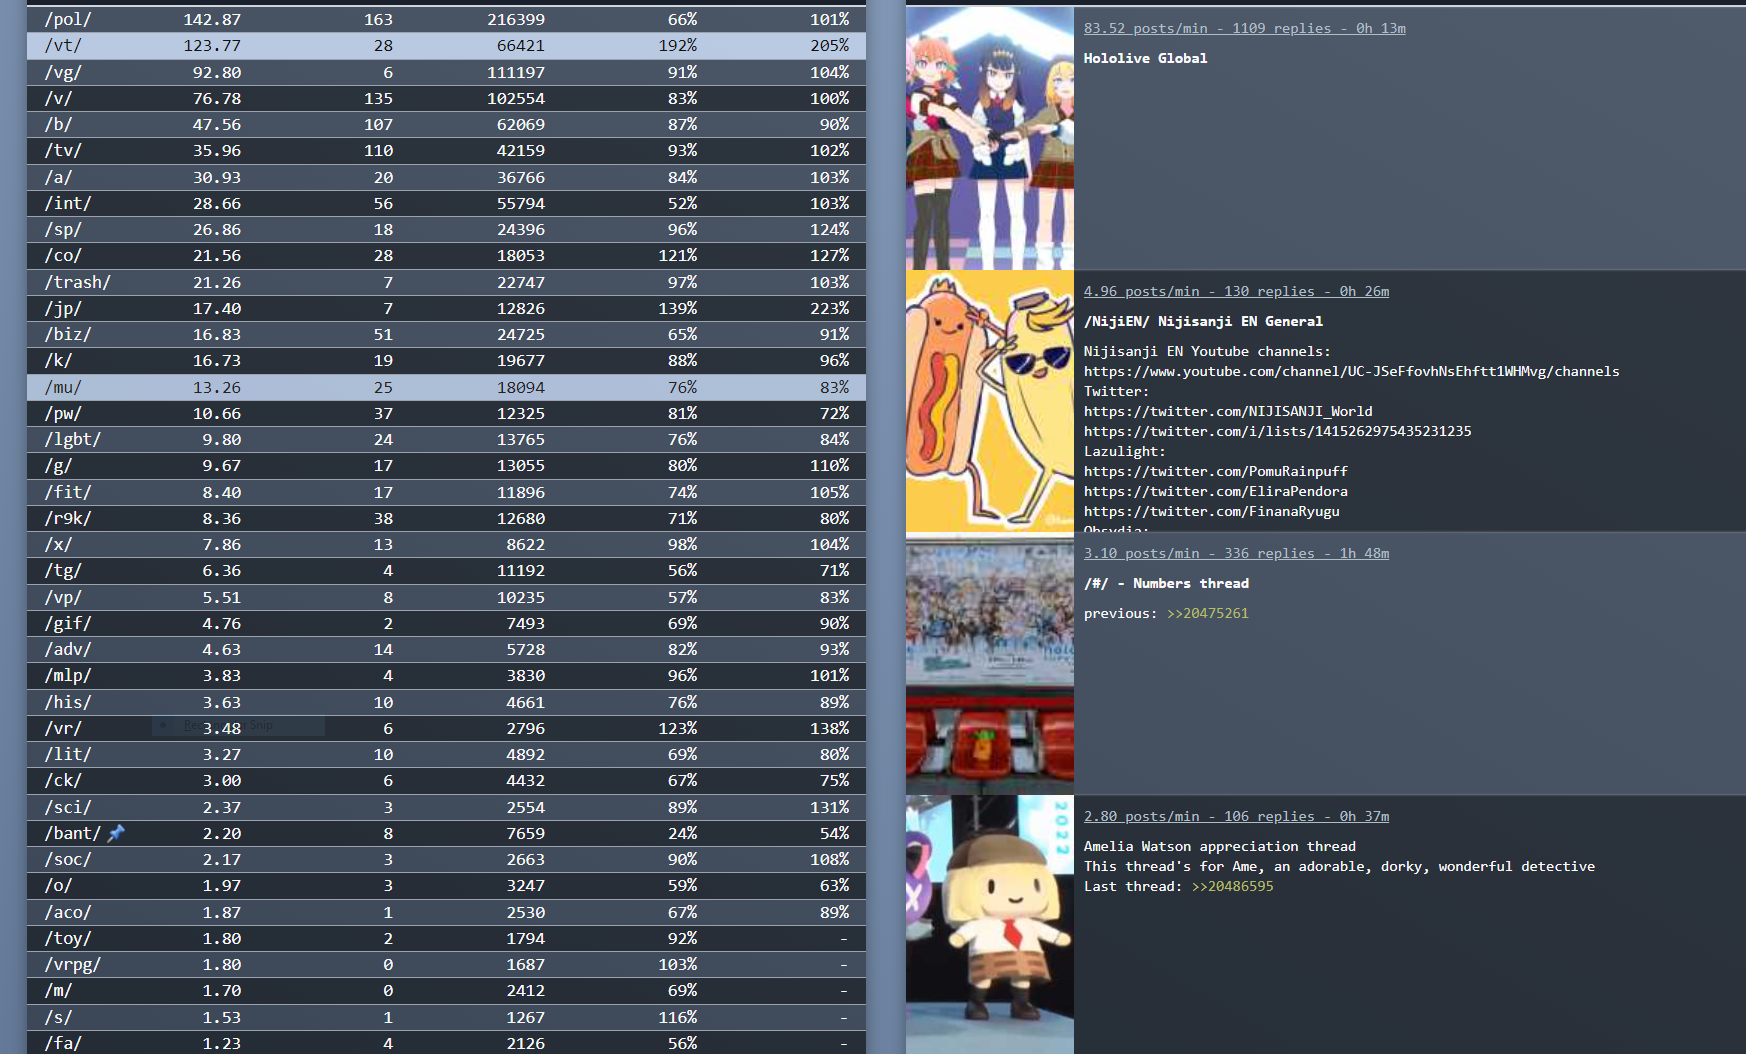Select the /lit/ board row
Screen dimensions: 1746x1054
click(x=446, y=754)
